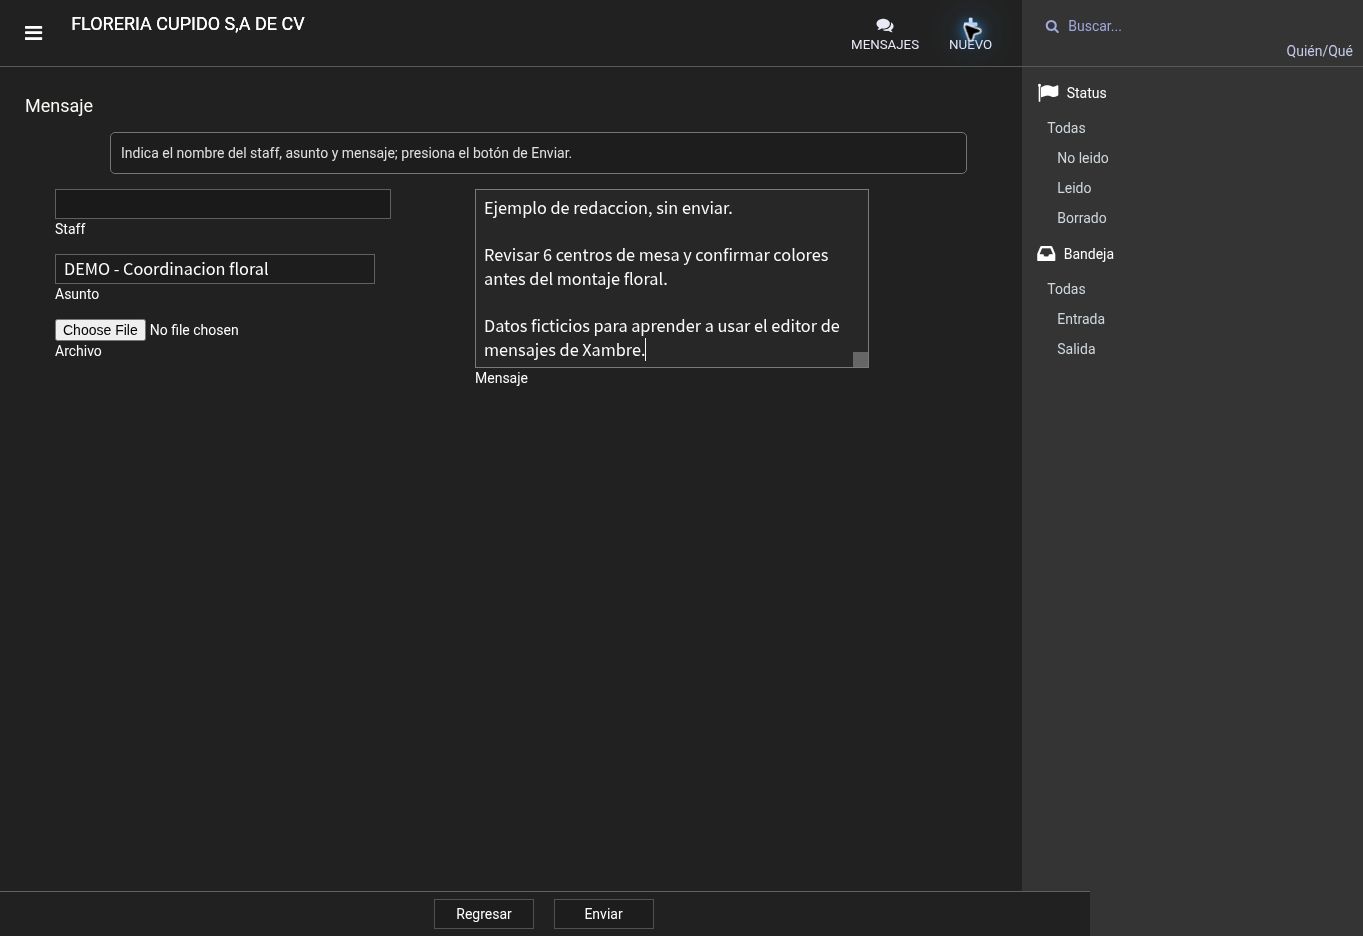
Task: Filter by Borrado status
Action: pos(1081,218)
